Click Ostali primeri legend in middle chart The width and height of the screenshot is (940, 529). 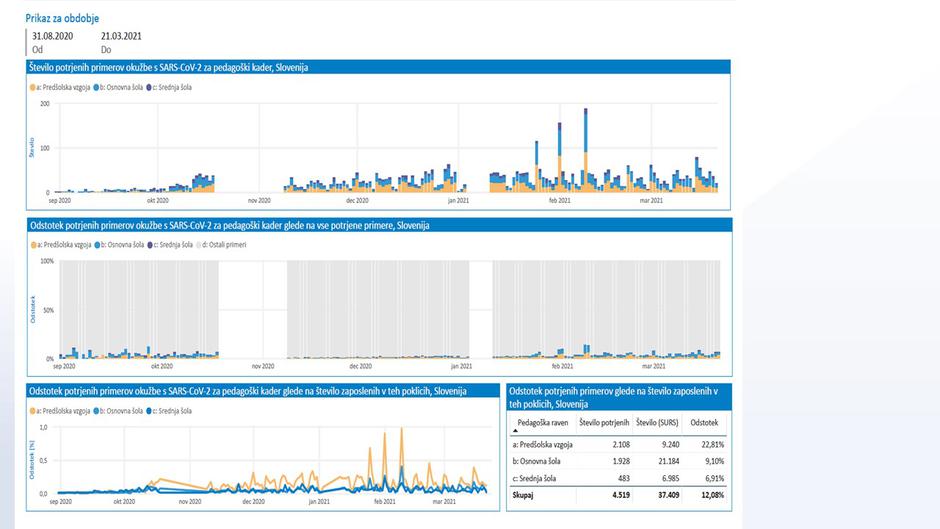click(224, 244)
